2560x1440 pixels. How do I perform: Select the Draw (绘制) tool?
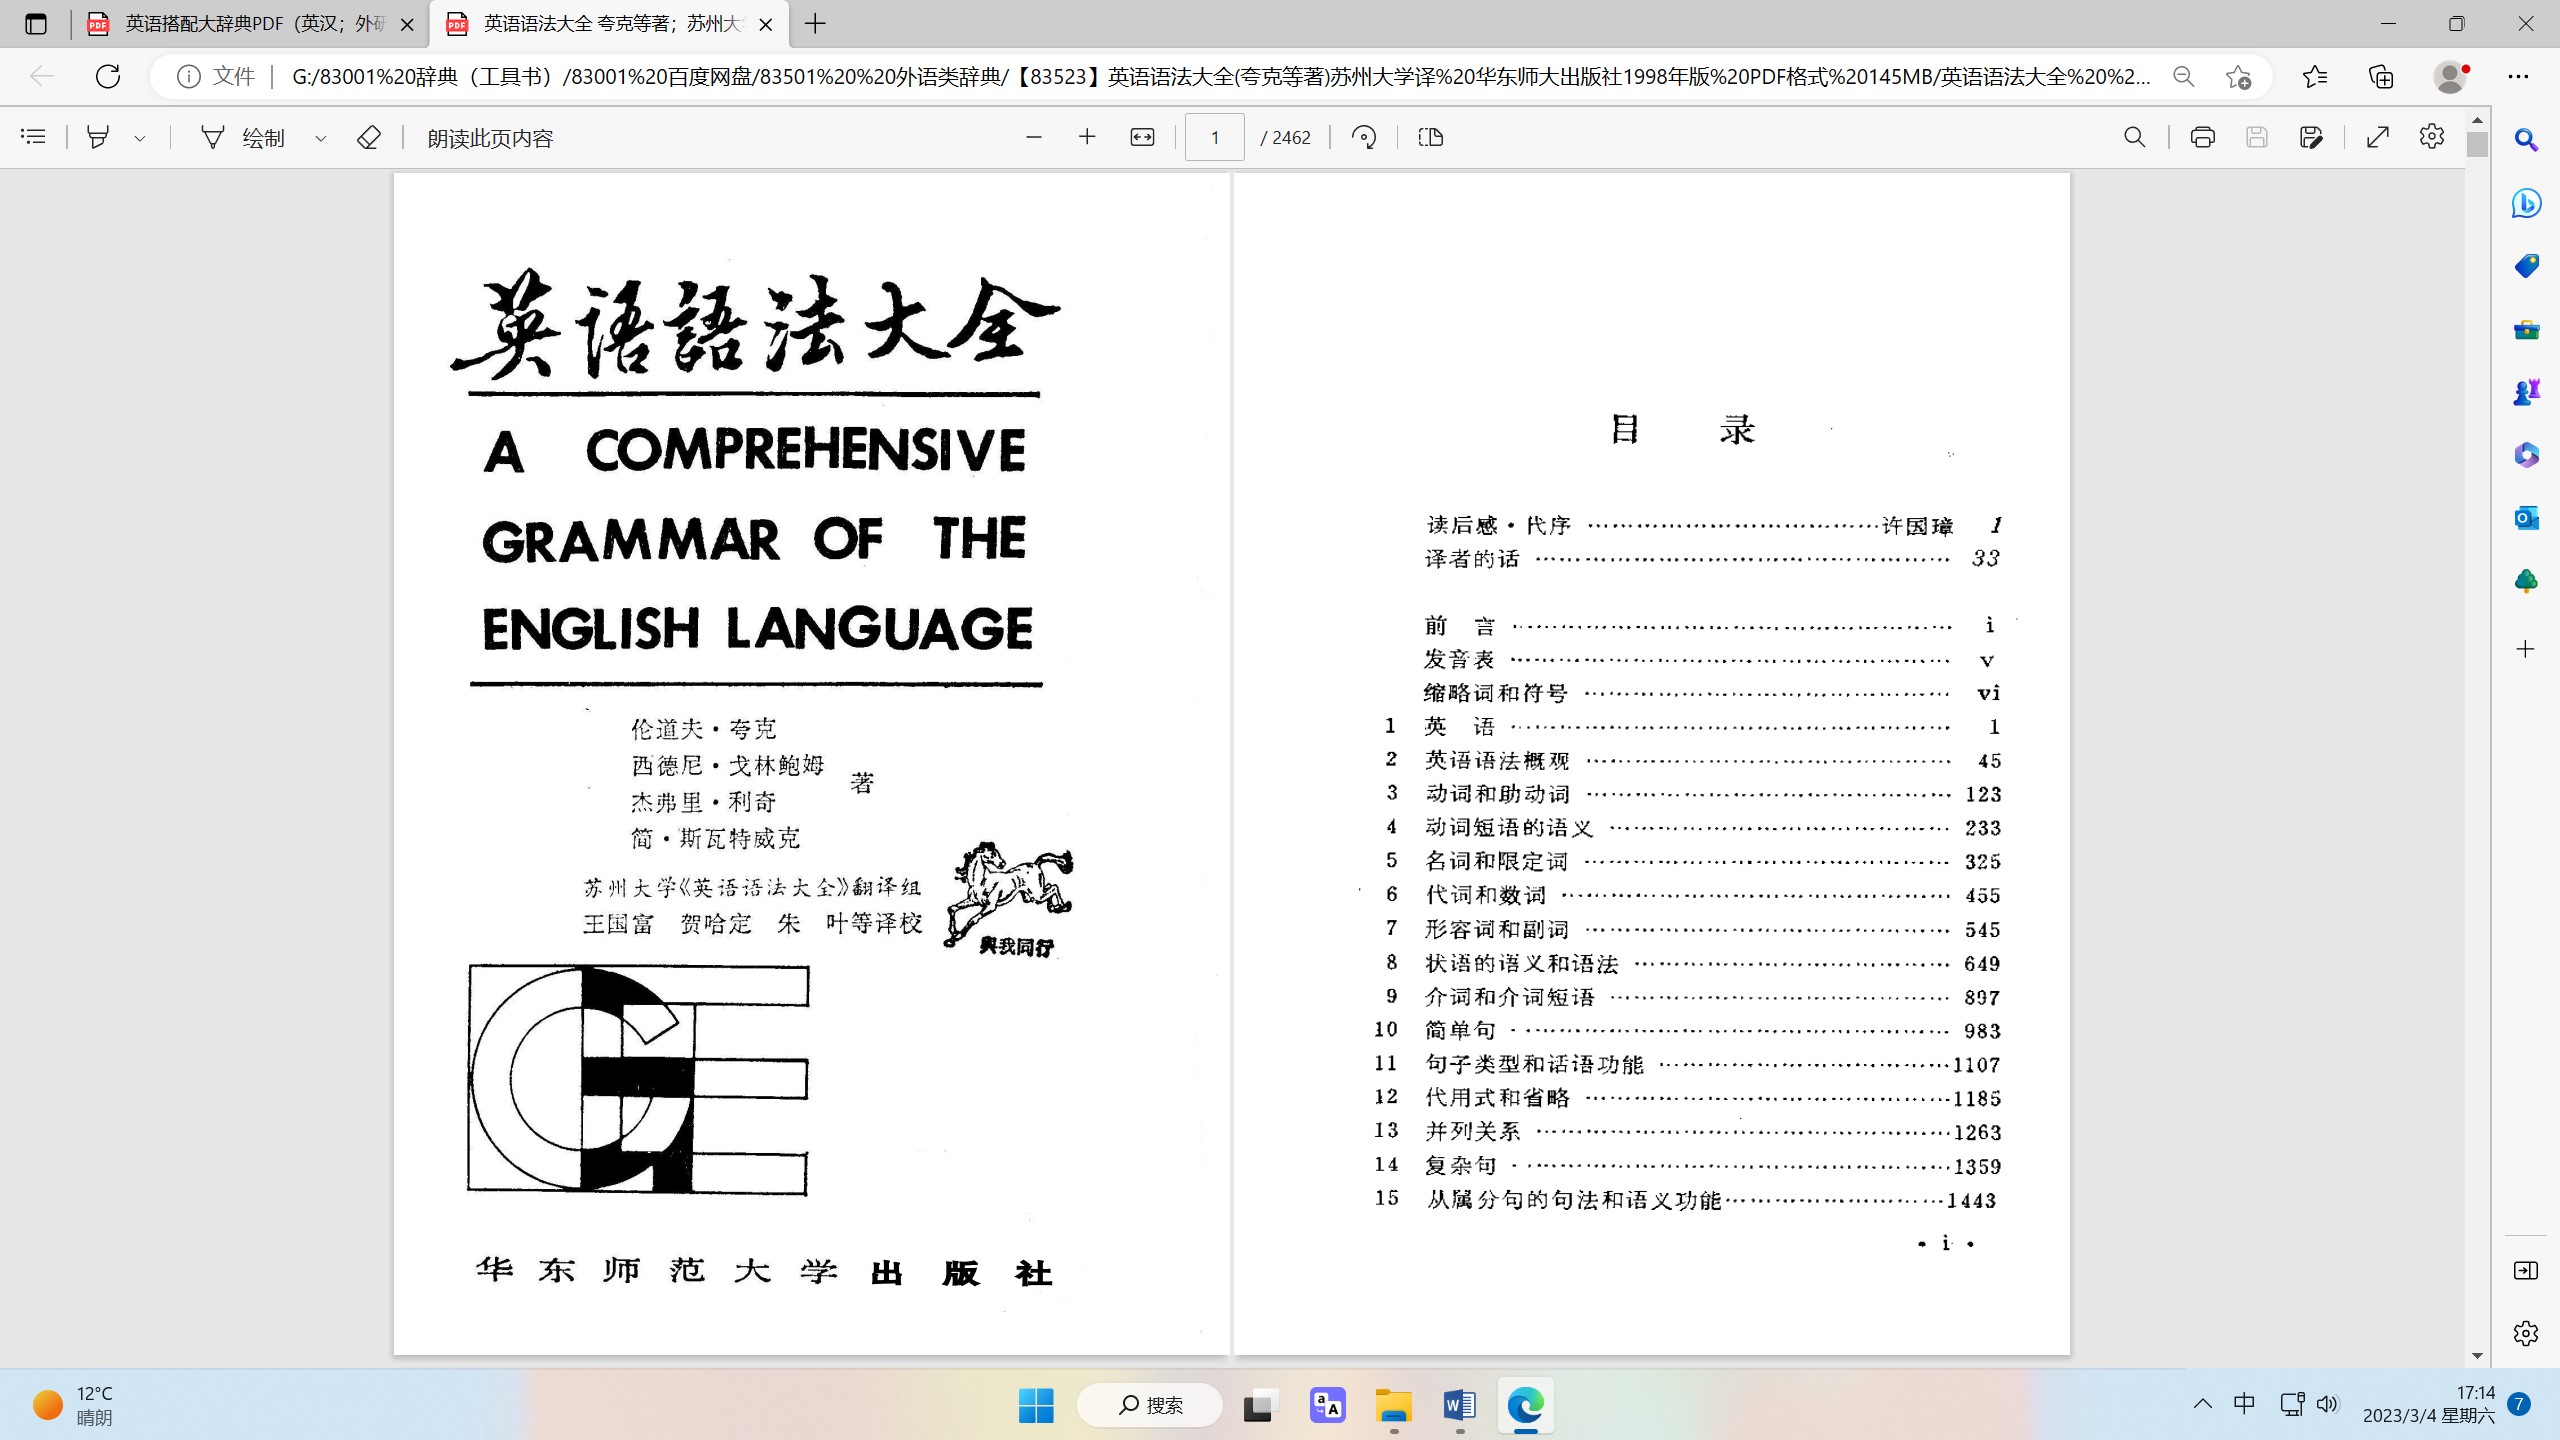click(244, 137)
